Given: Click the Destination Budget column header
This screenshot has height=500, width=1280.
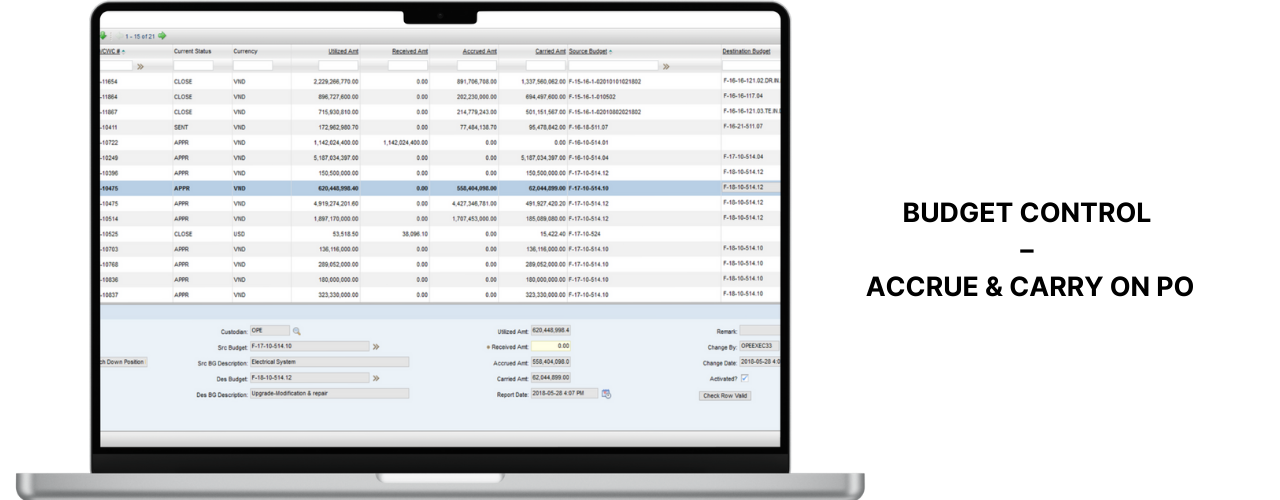Looking at the screenshot, I should 746,51.
